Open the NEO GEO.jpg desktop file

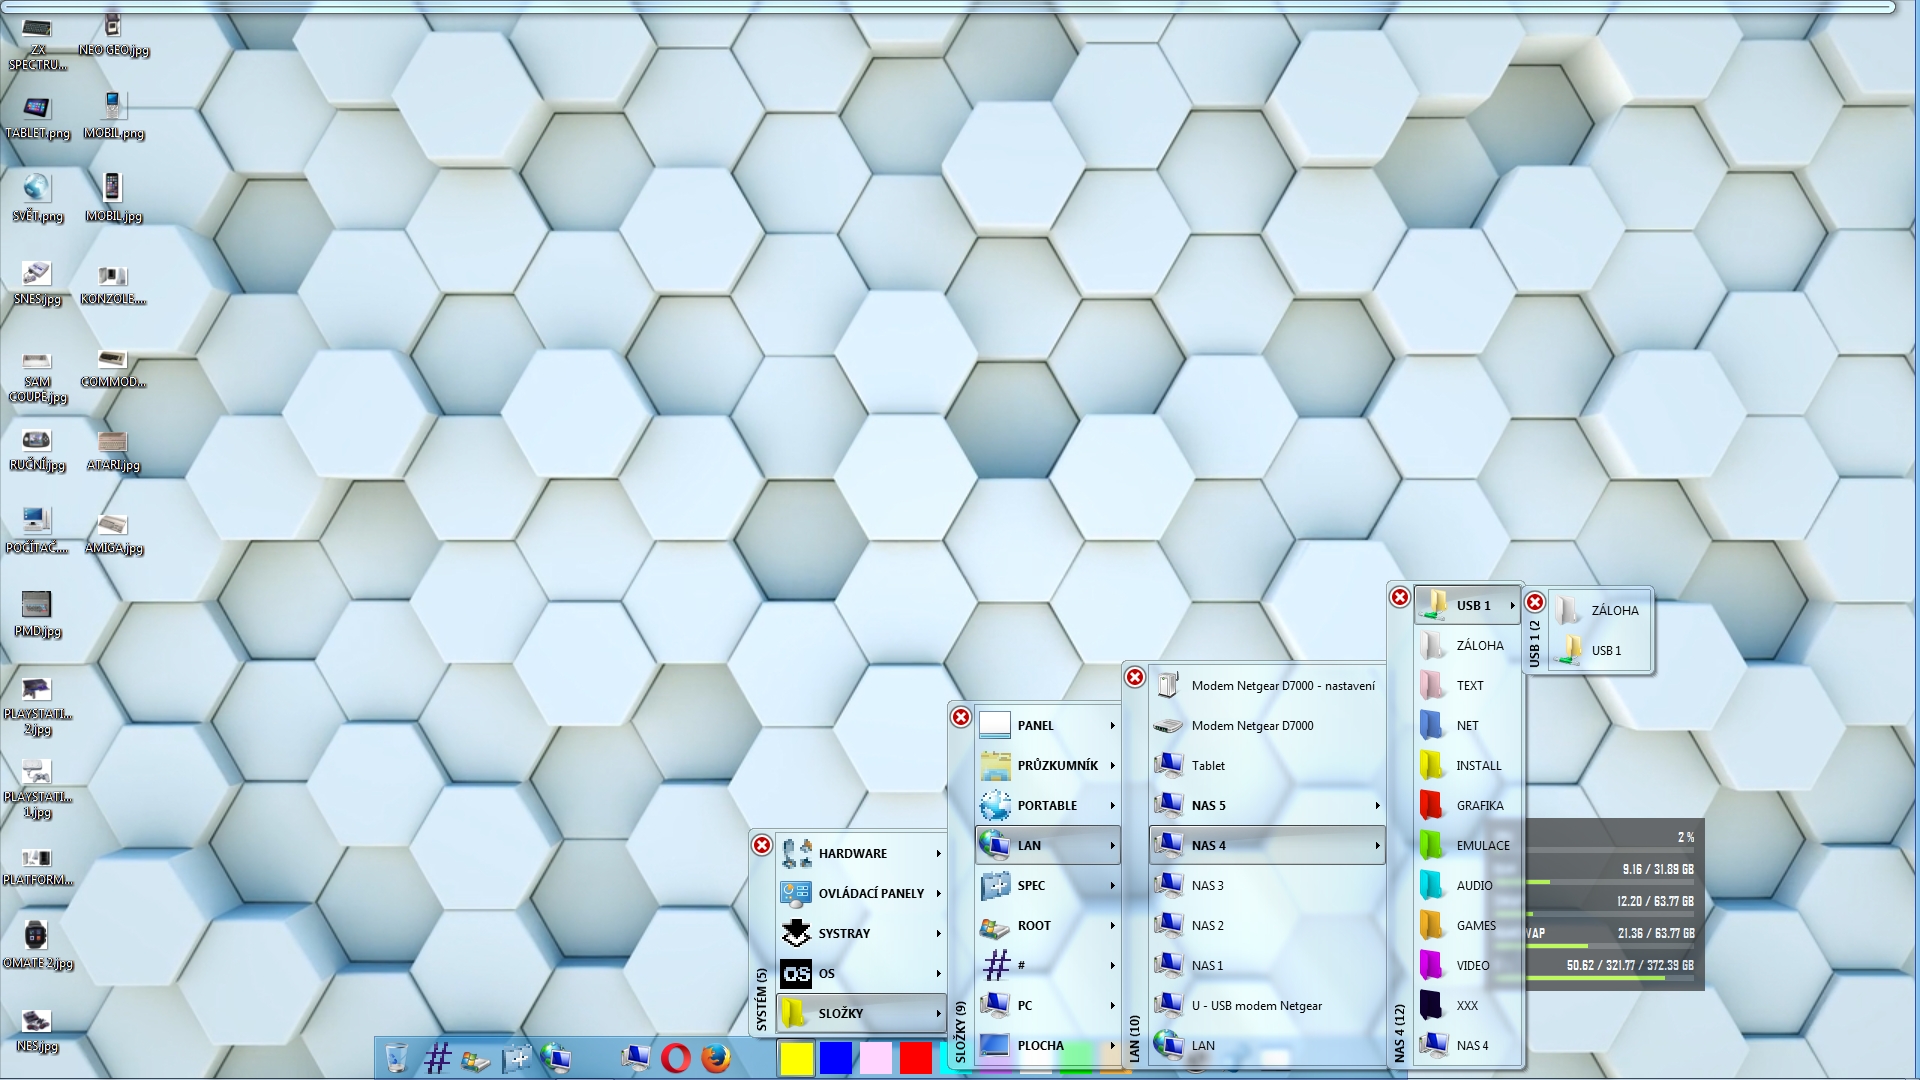tap(113, 33)
